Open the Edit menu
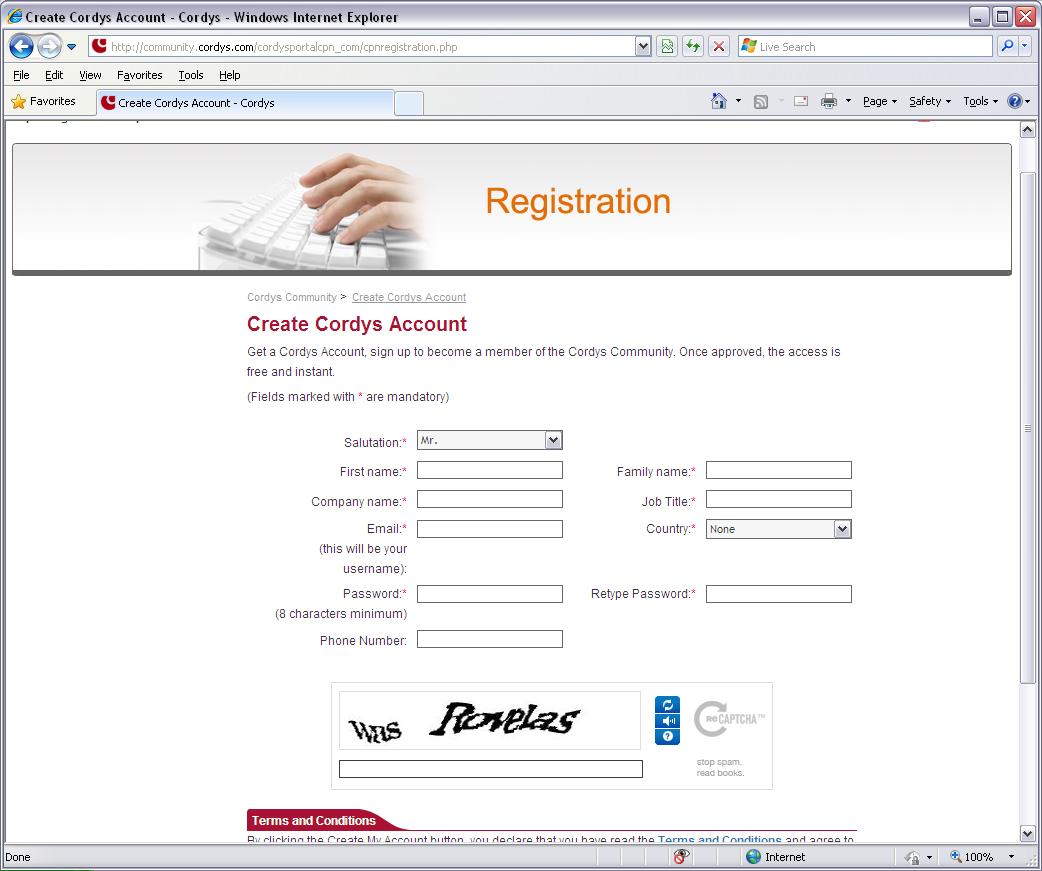Screen dimensions: 1042x871 [54, 75]
